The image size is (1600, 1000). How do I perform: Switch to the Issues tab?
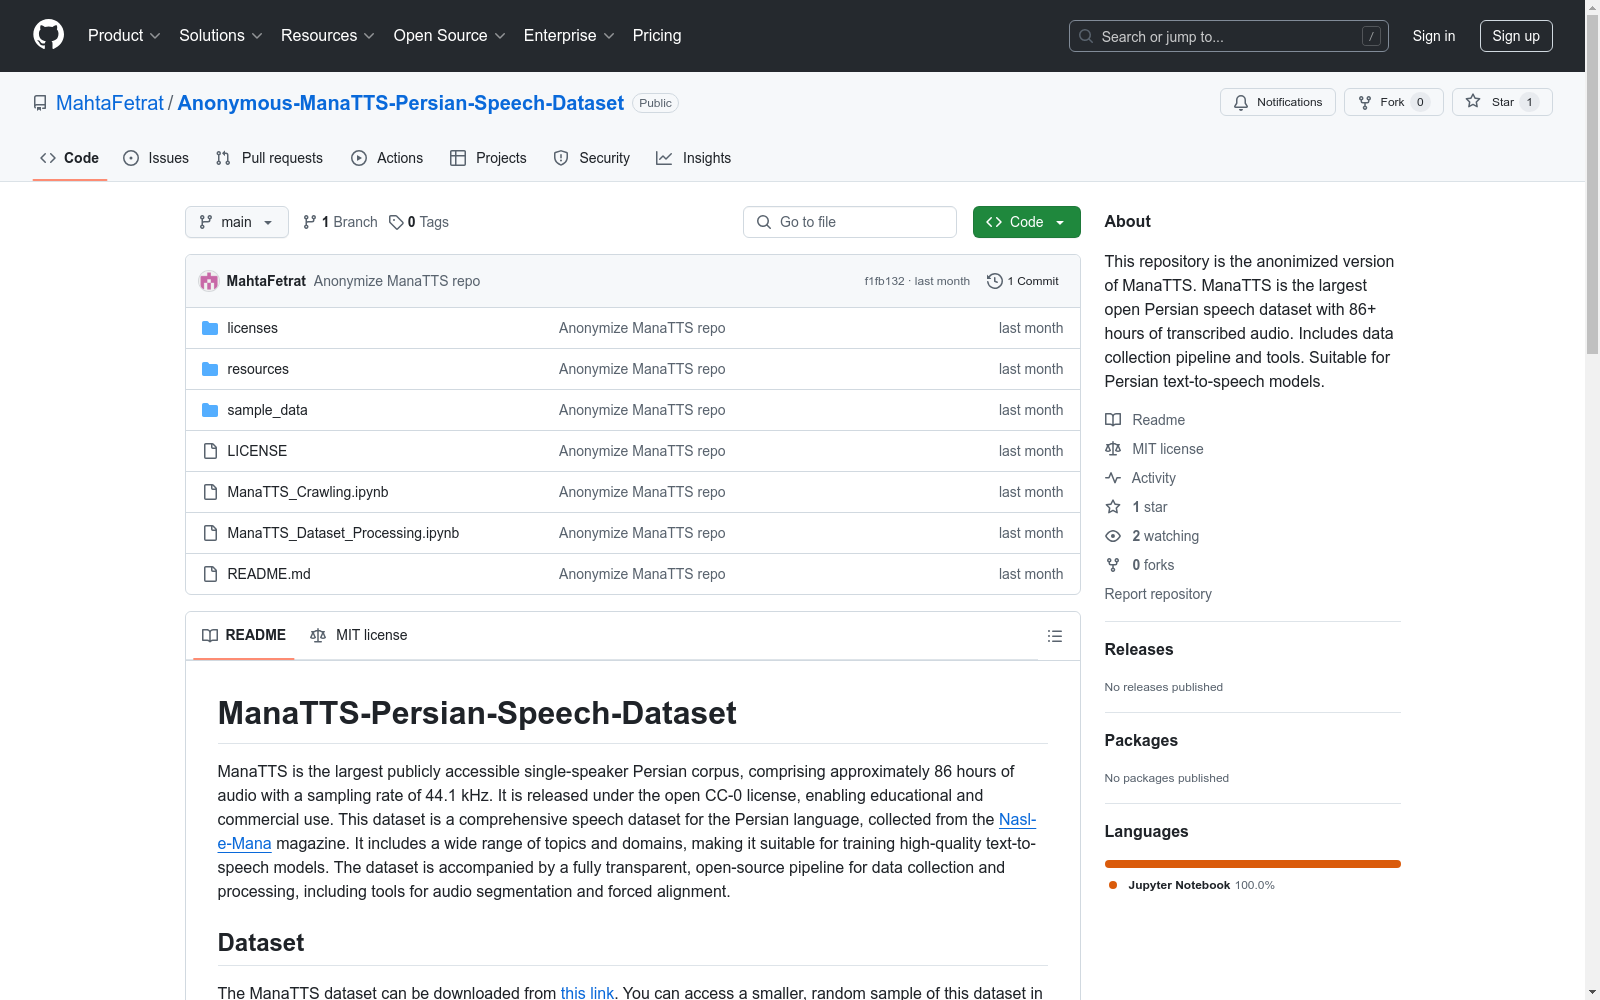coord(156,158)
